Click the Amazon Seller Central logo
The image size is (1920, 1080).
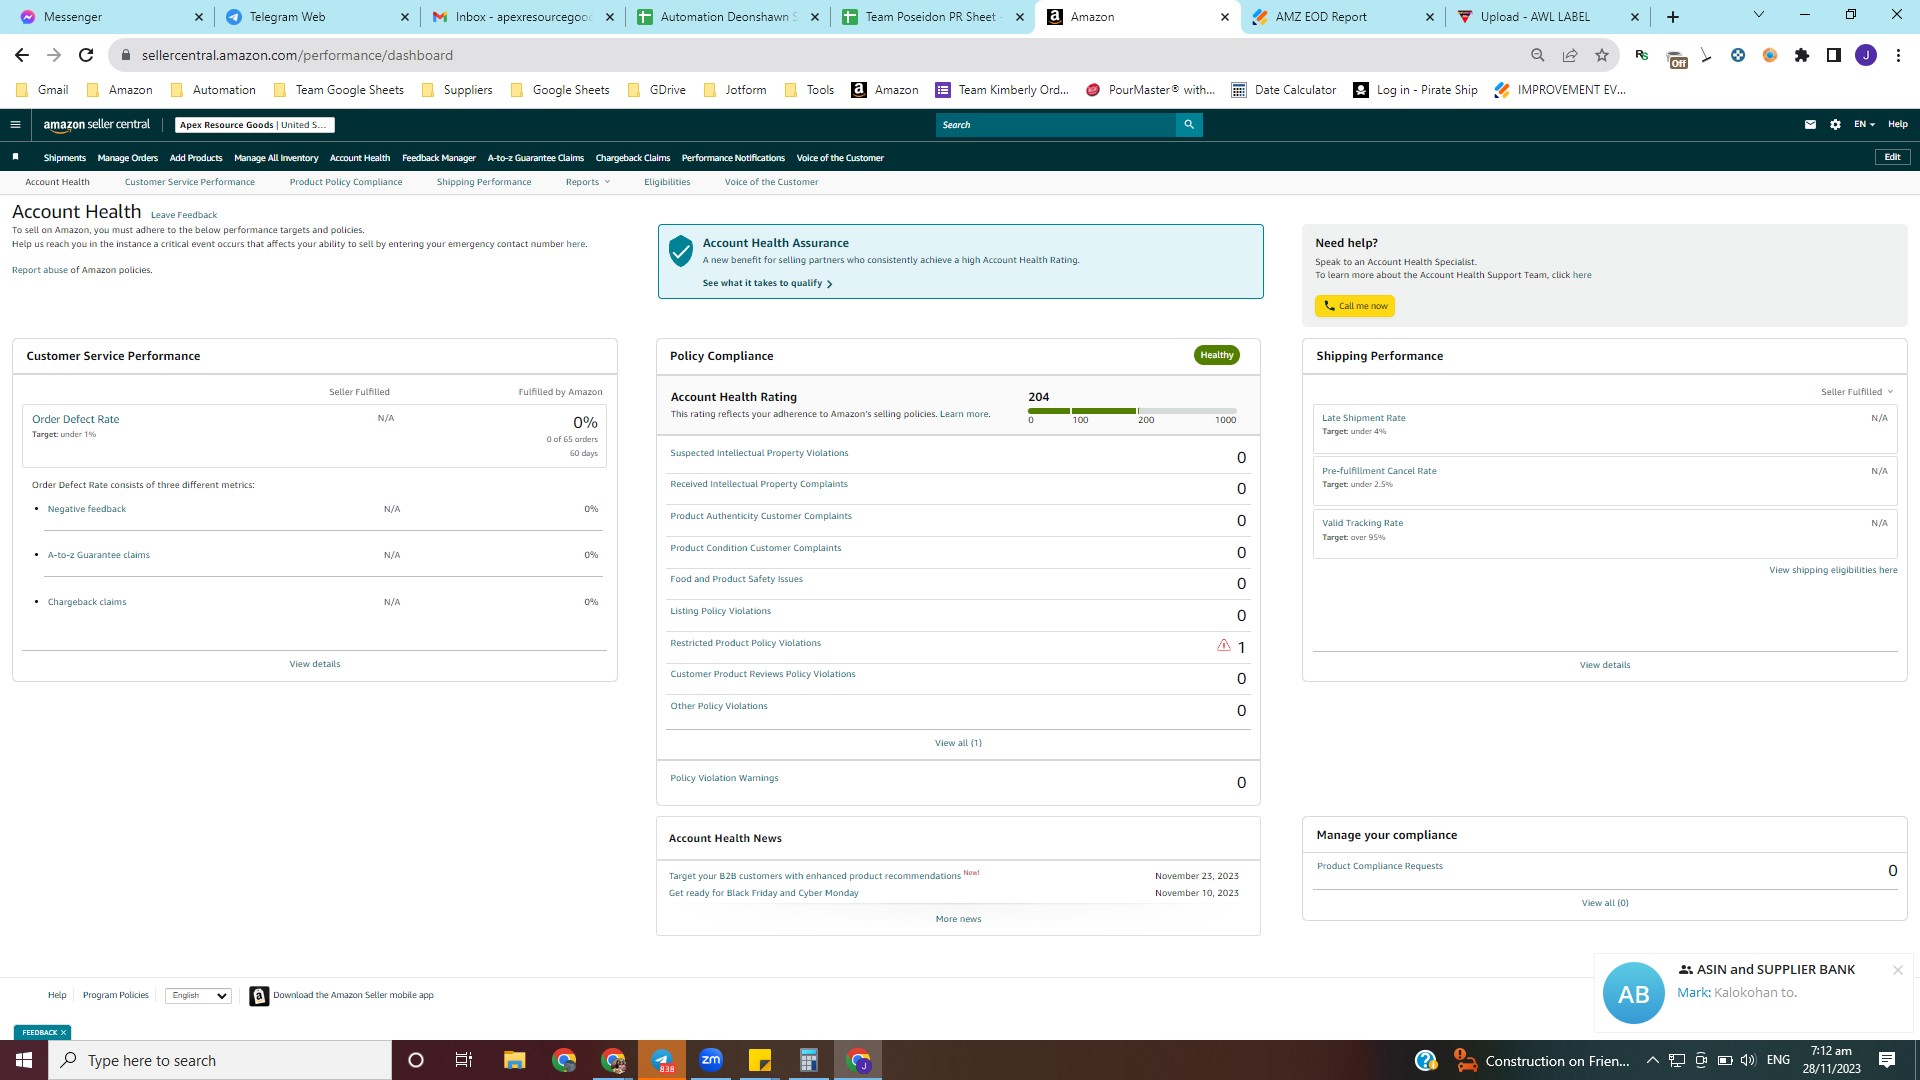coord(97,125)
